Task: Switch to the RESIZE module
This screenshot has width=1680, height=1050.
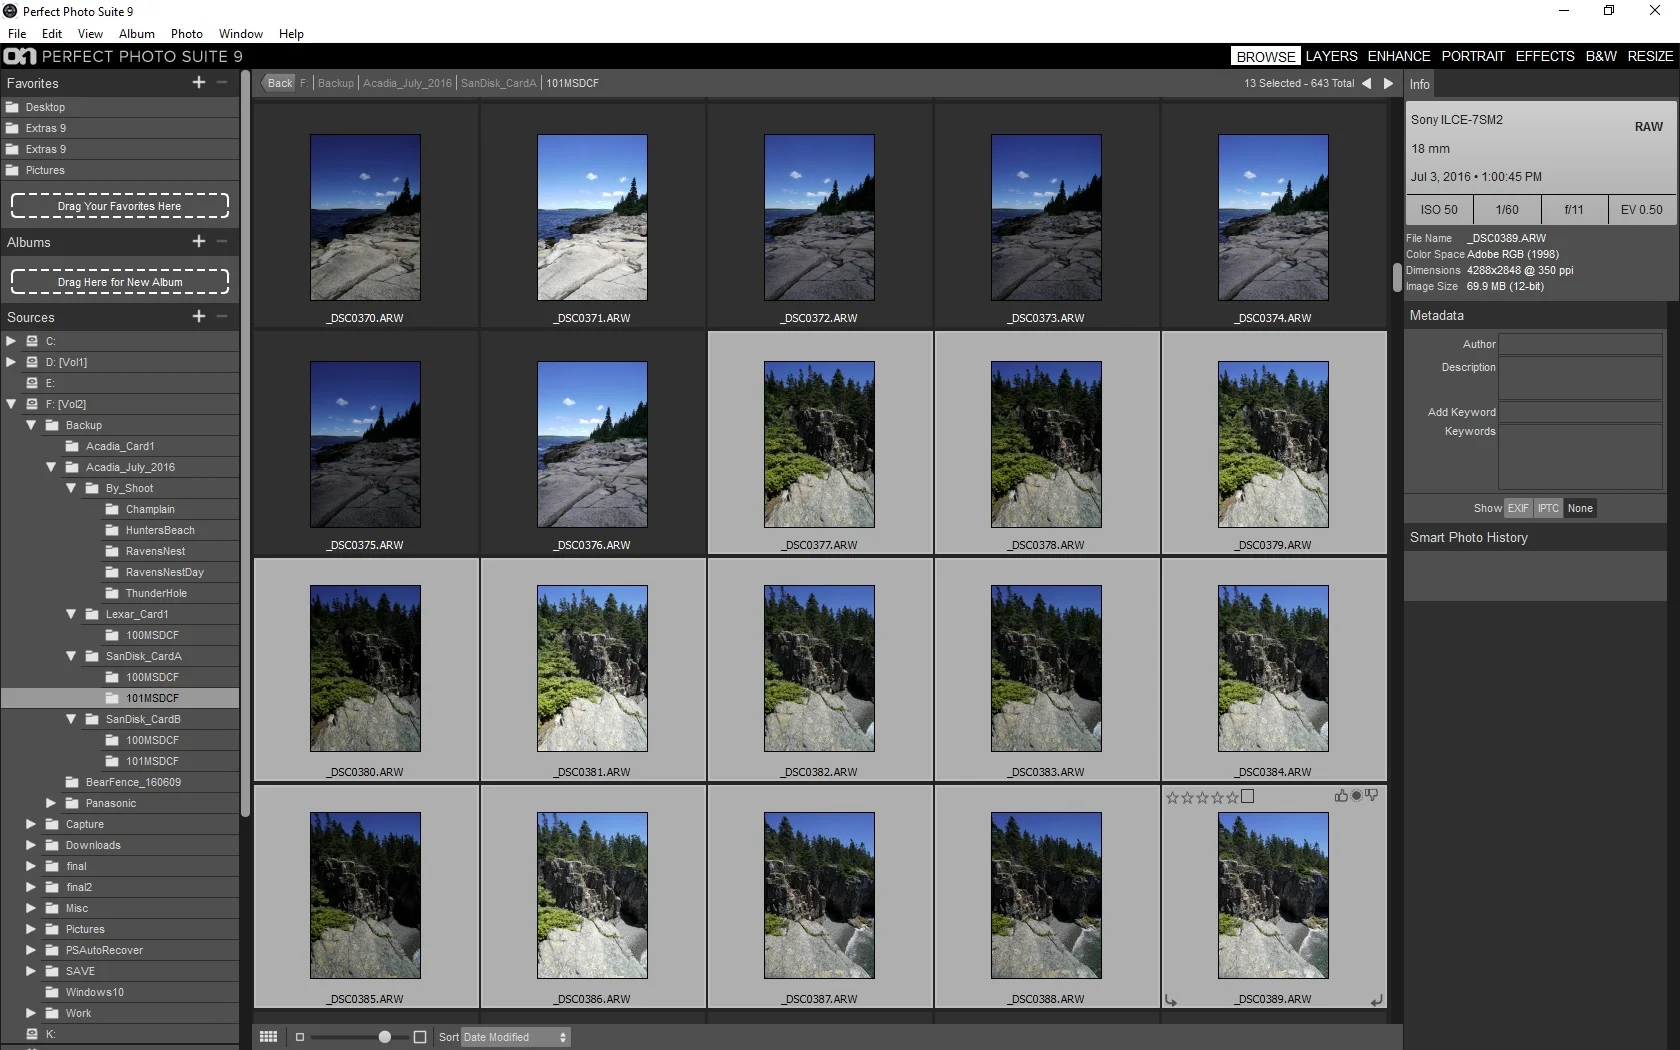Action: click(x=1650, y=56)
